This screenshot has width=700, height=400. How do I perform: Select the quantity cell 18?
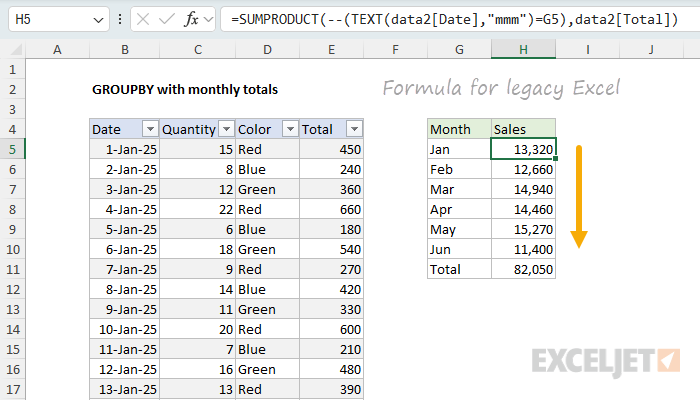(198, 249)
